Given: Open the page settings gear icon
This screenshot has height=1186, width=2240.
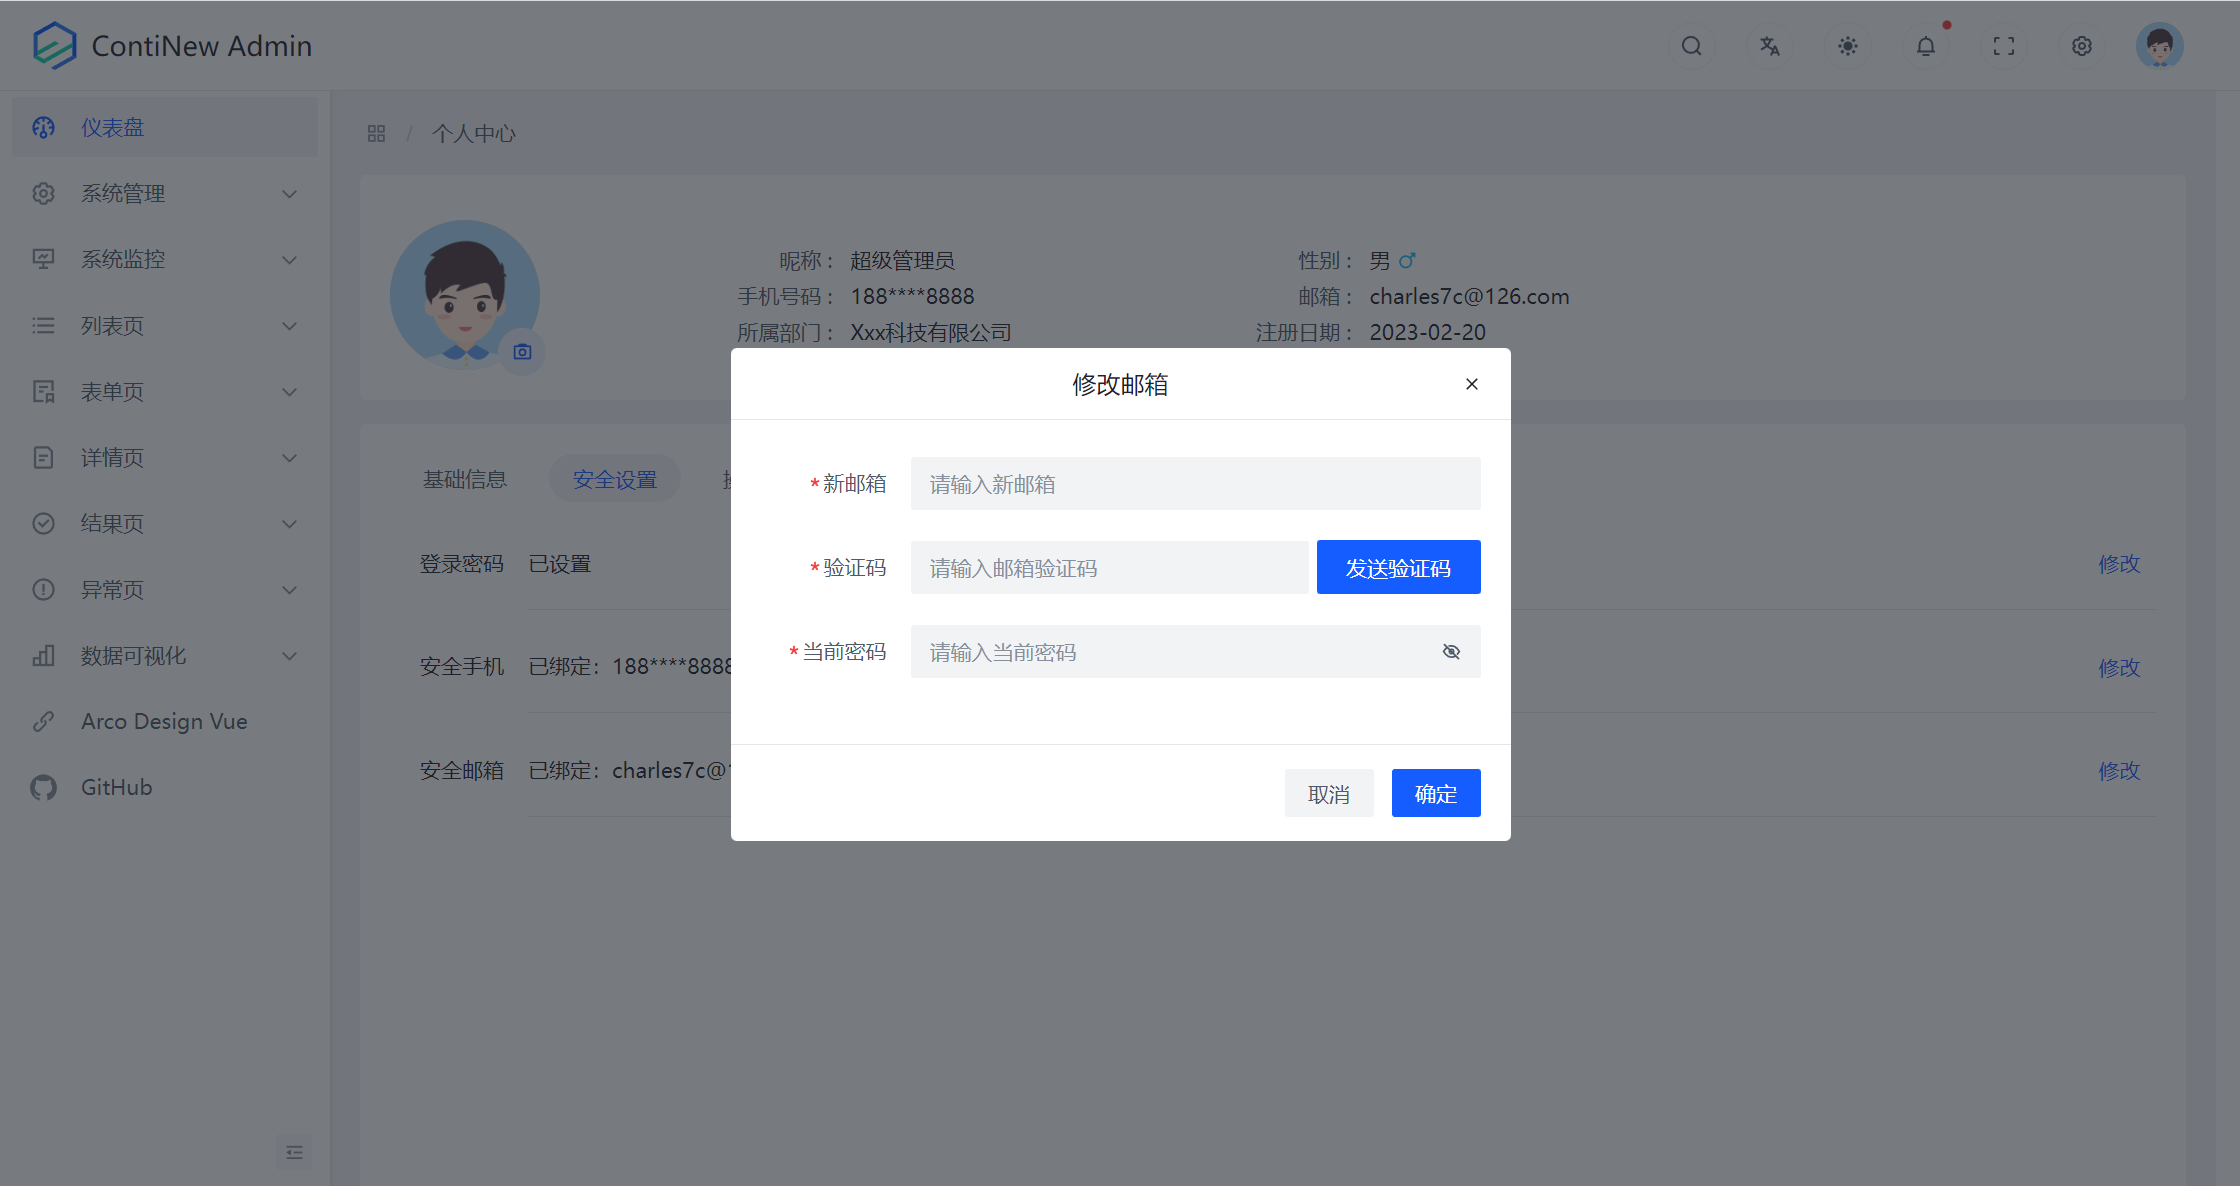Looking at the screenshot, I should coord(2081,46).
